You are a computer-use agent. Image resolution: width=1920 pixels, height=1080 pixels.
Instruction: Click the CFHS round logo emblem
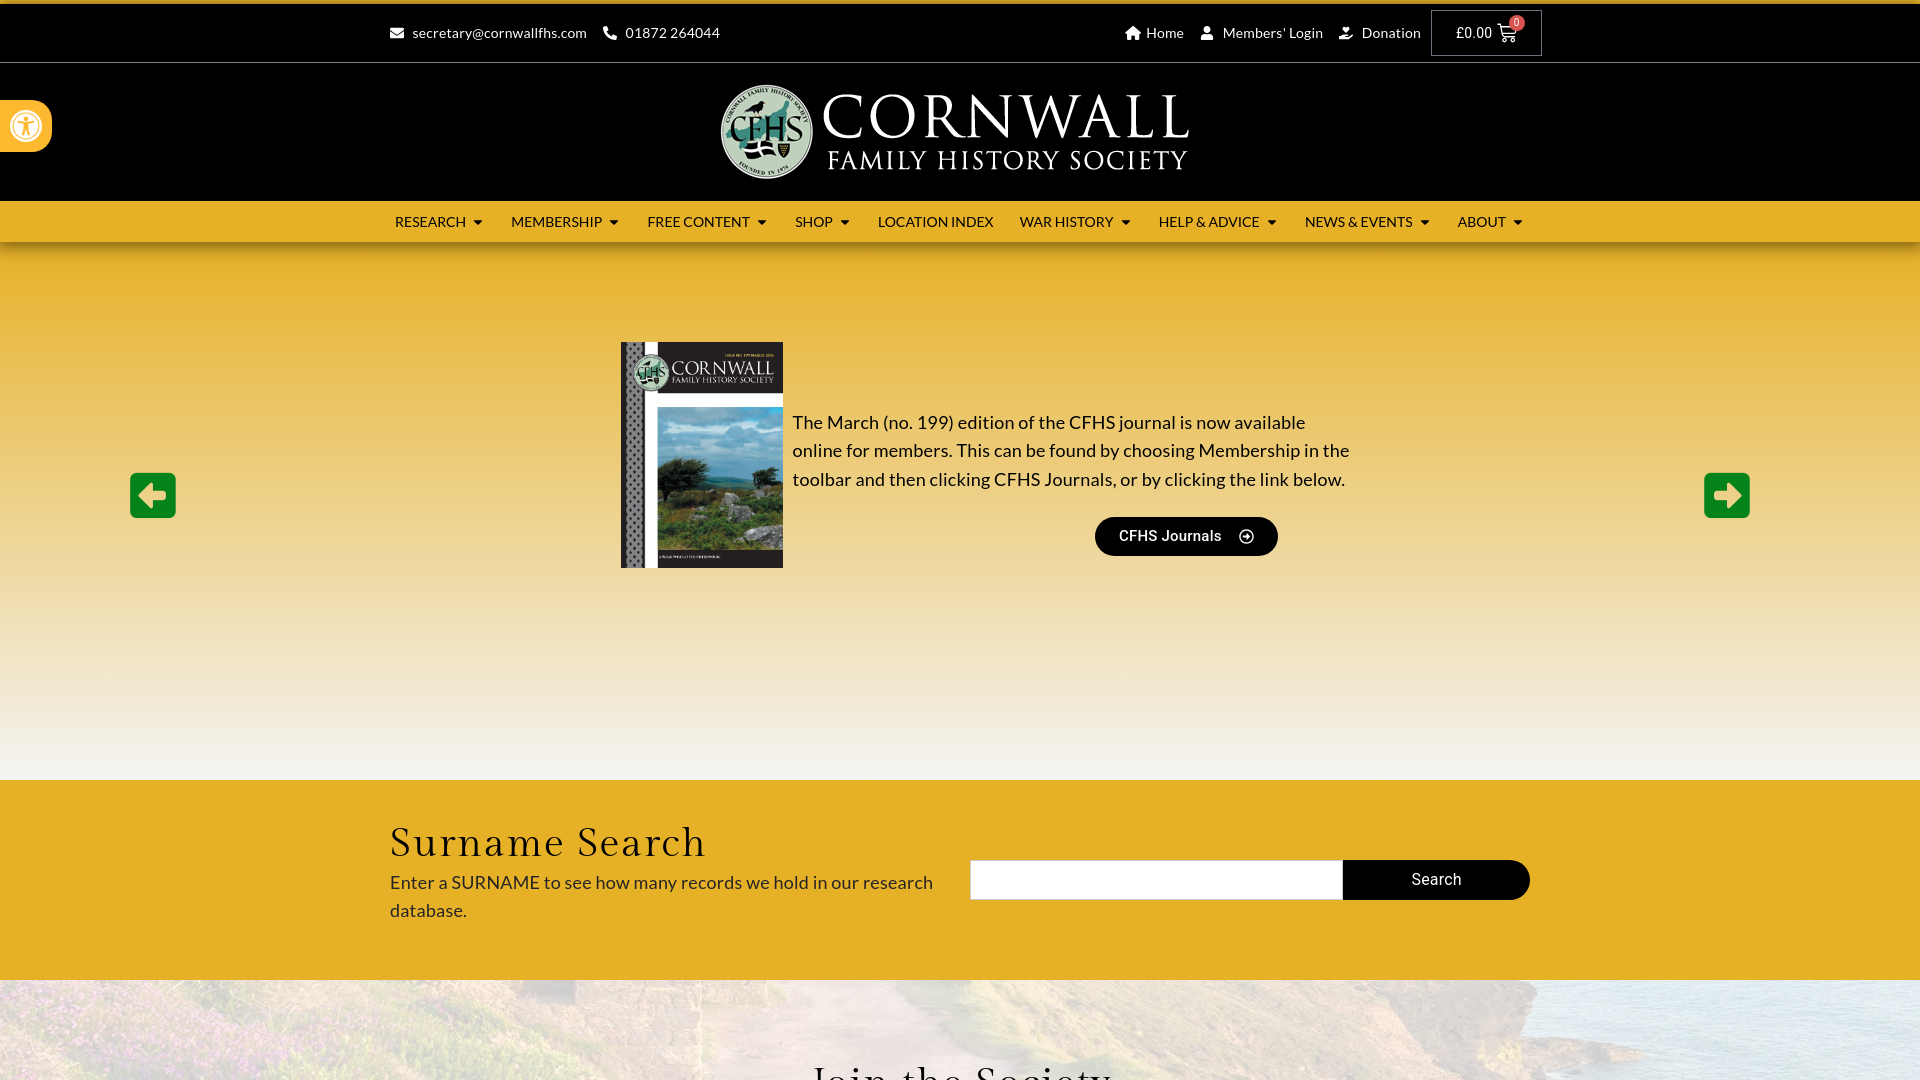point(767,132)
